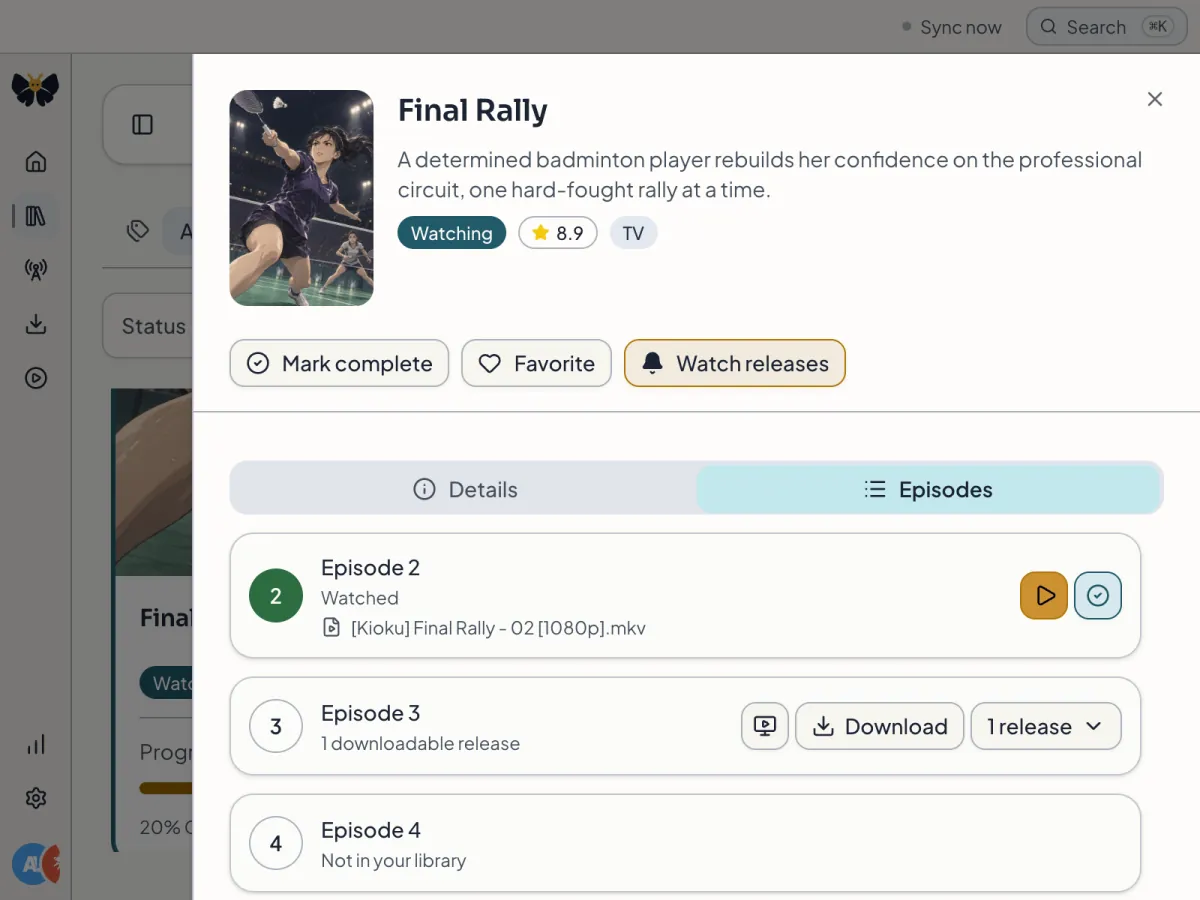
Task: Open the player icon in sidebar
Action: tap(36, 378)
